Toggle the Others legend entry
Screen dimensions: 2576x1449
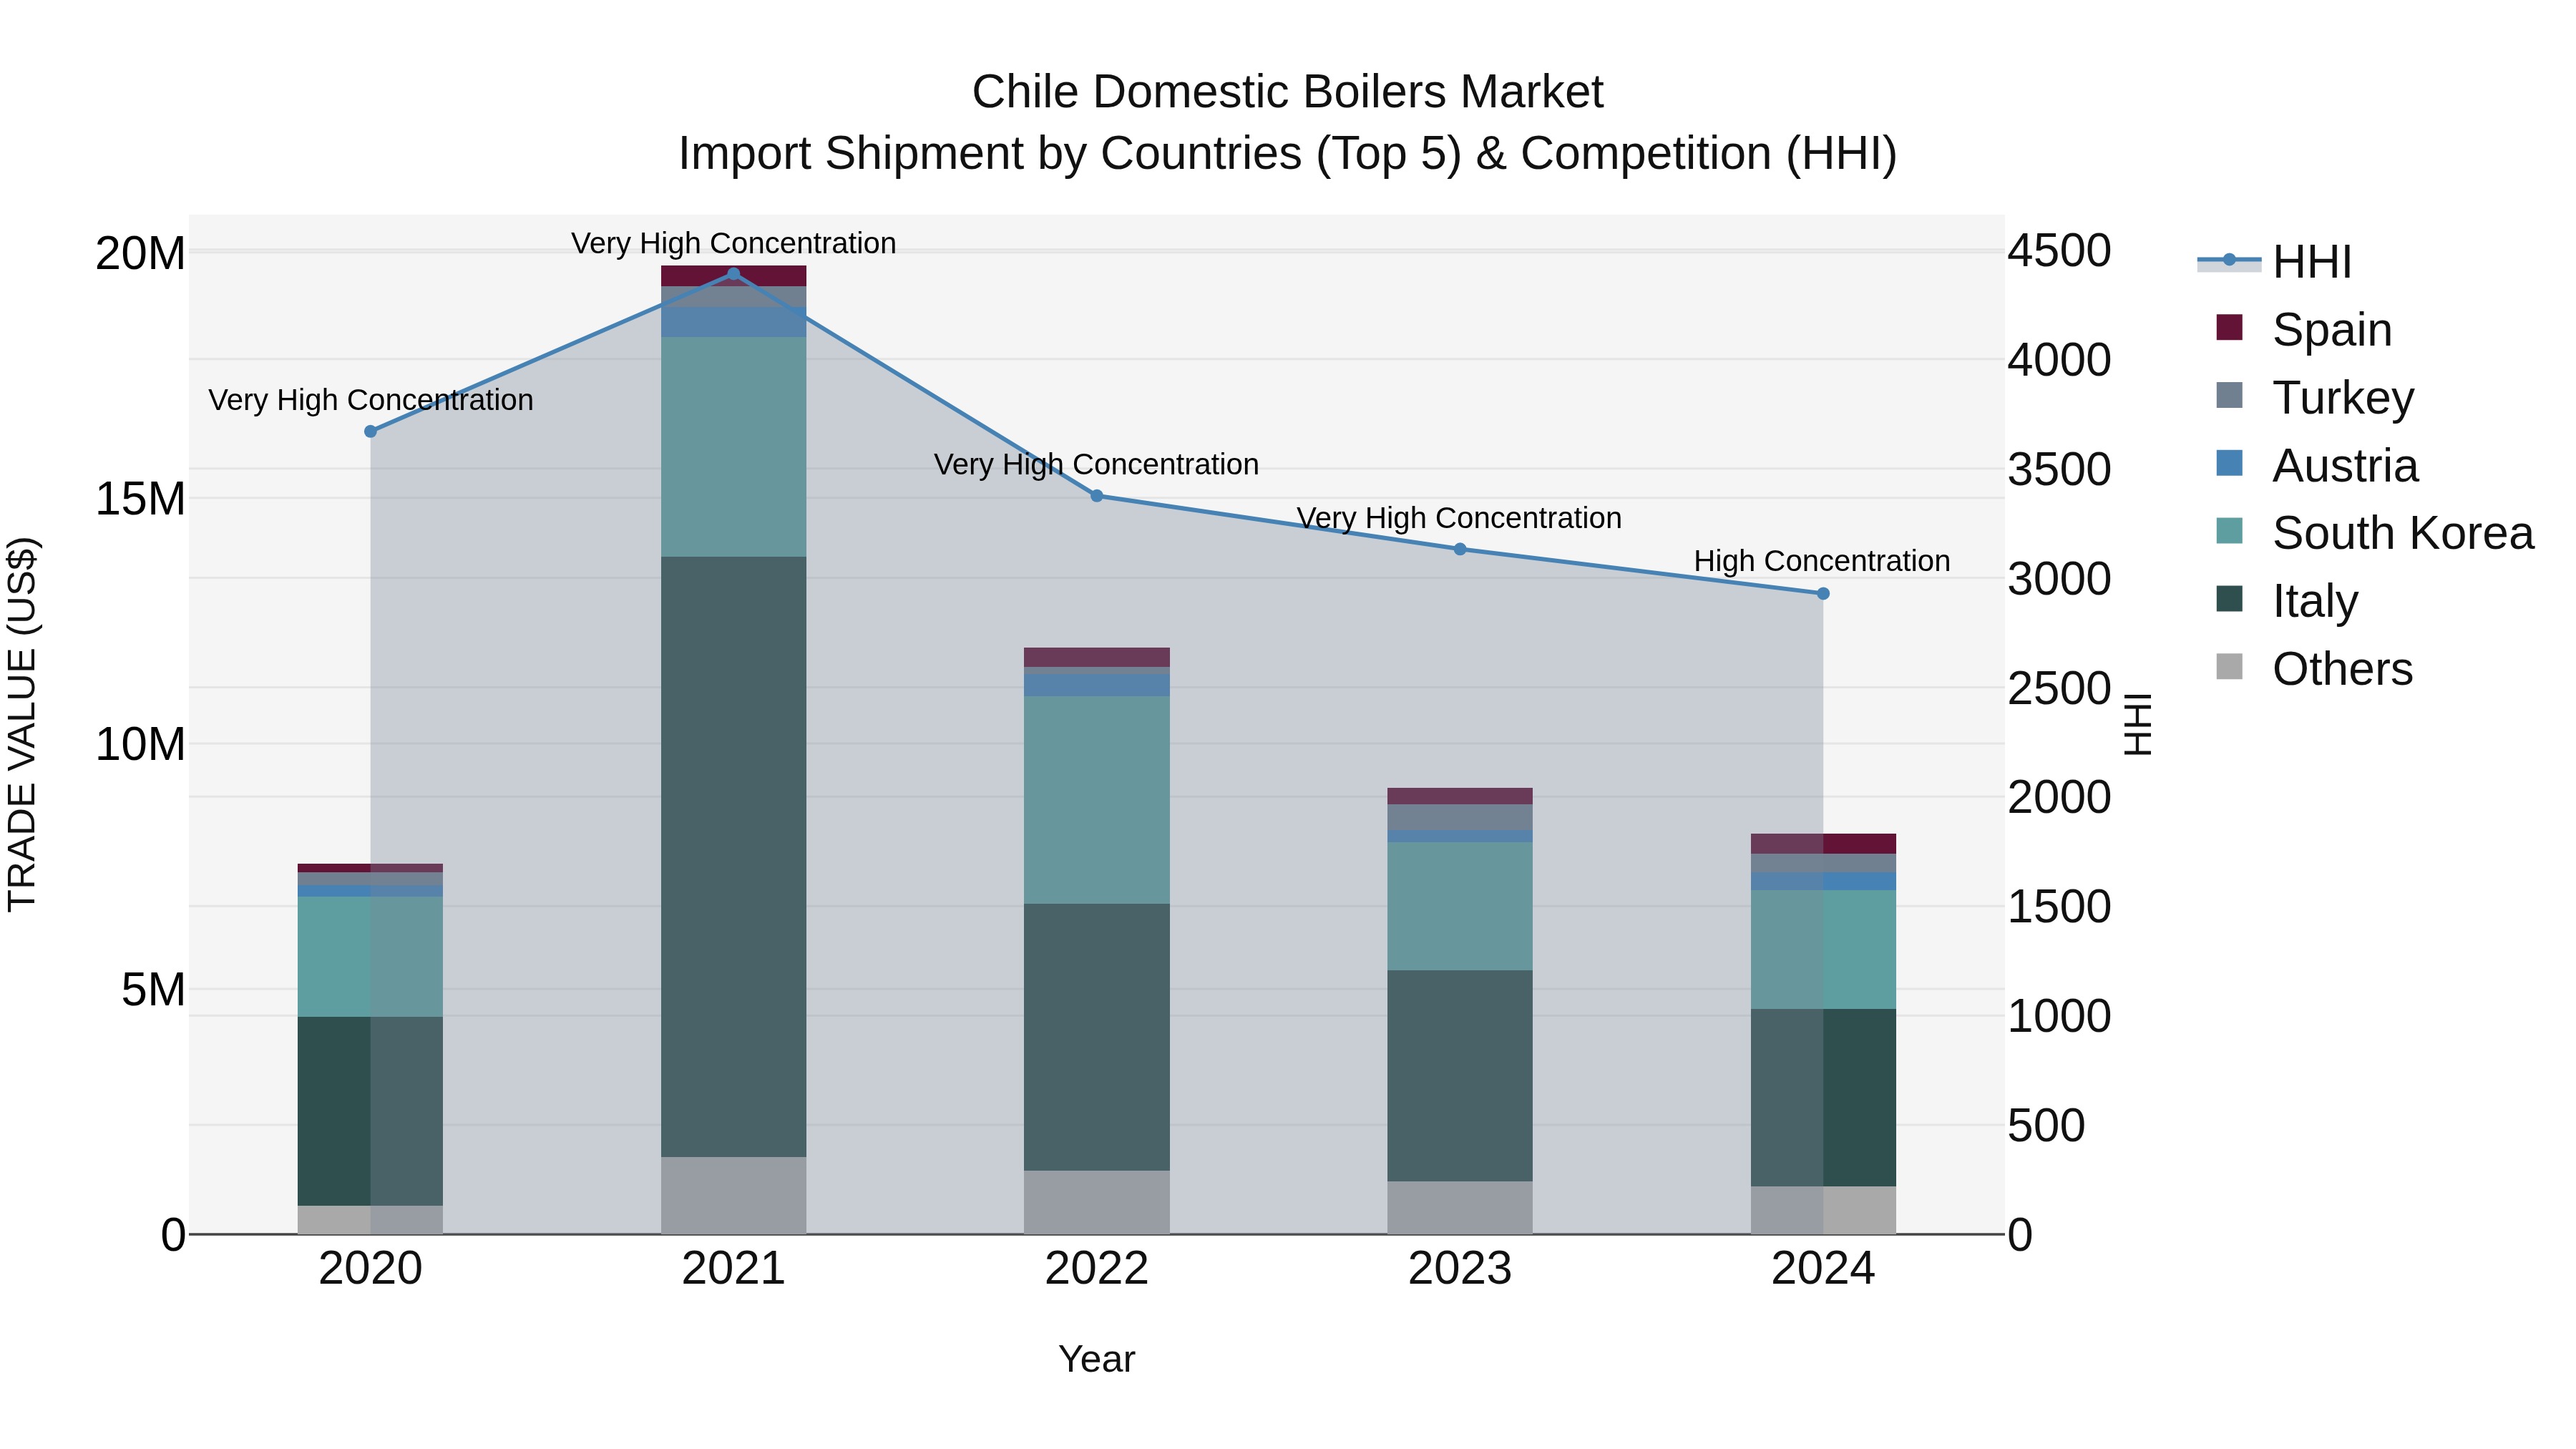pyautogui.click(x=2314, y=668)
